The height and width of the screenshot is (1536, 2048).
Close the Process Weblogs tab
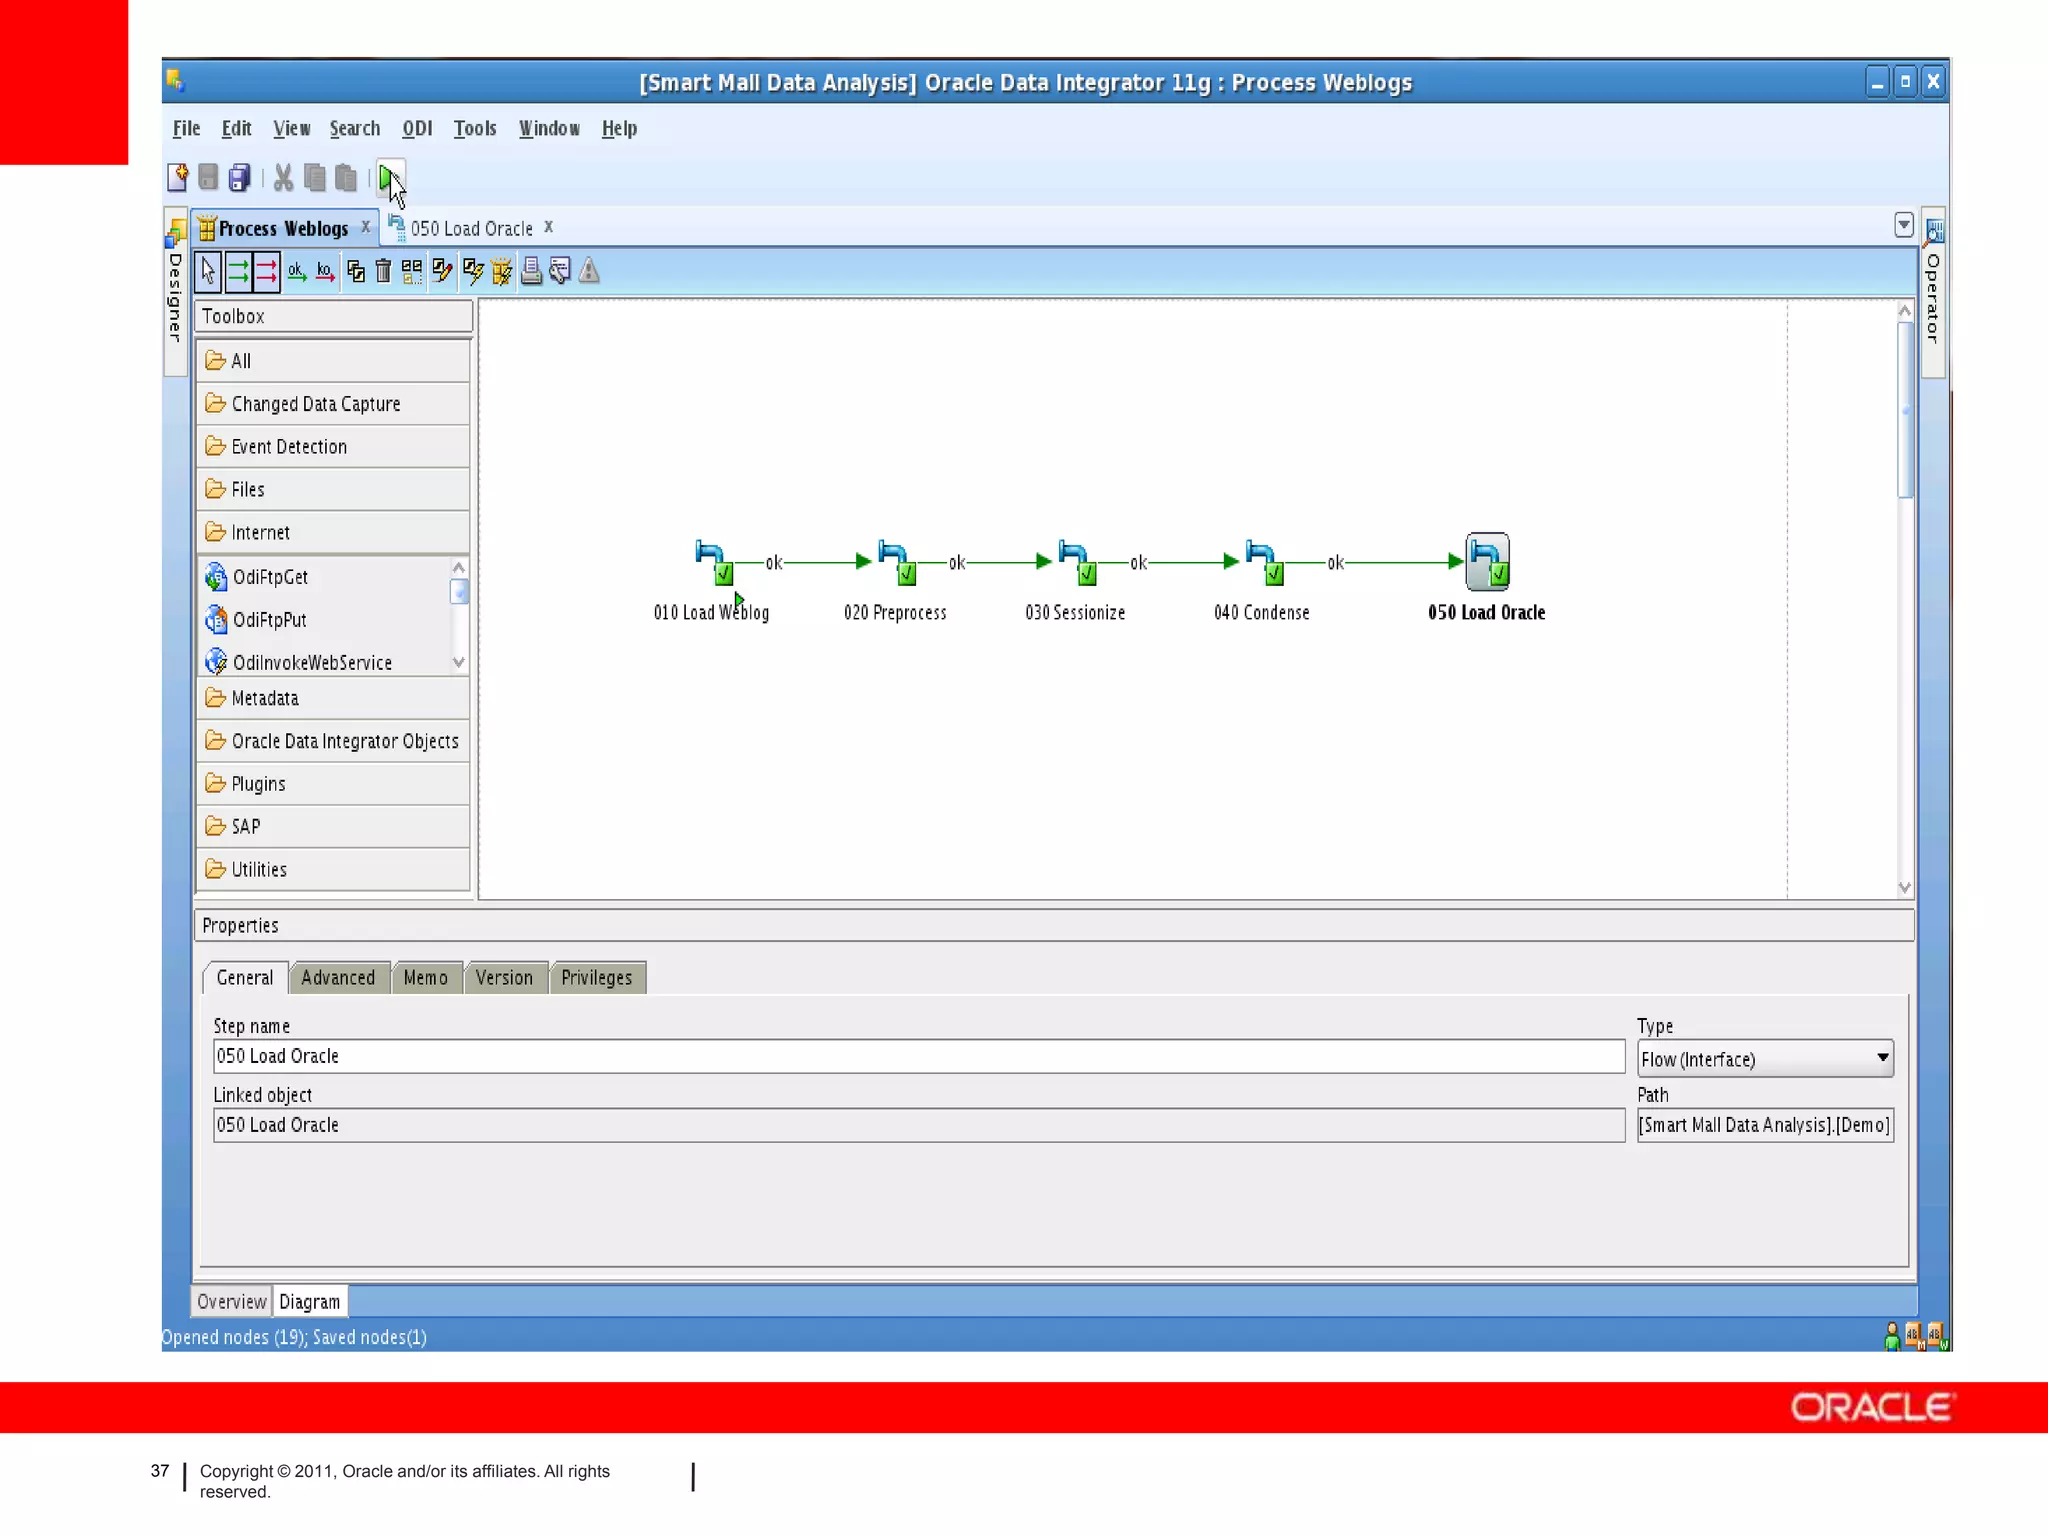point(365,227)
